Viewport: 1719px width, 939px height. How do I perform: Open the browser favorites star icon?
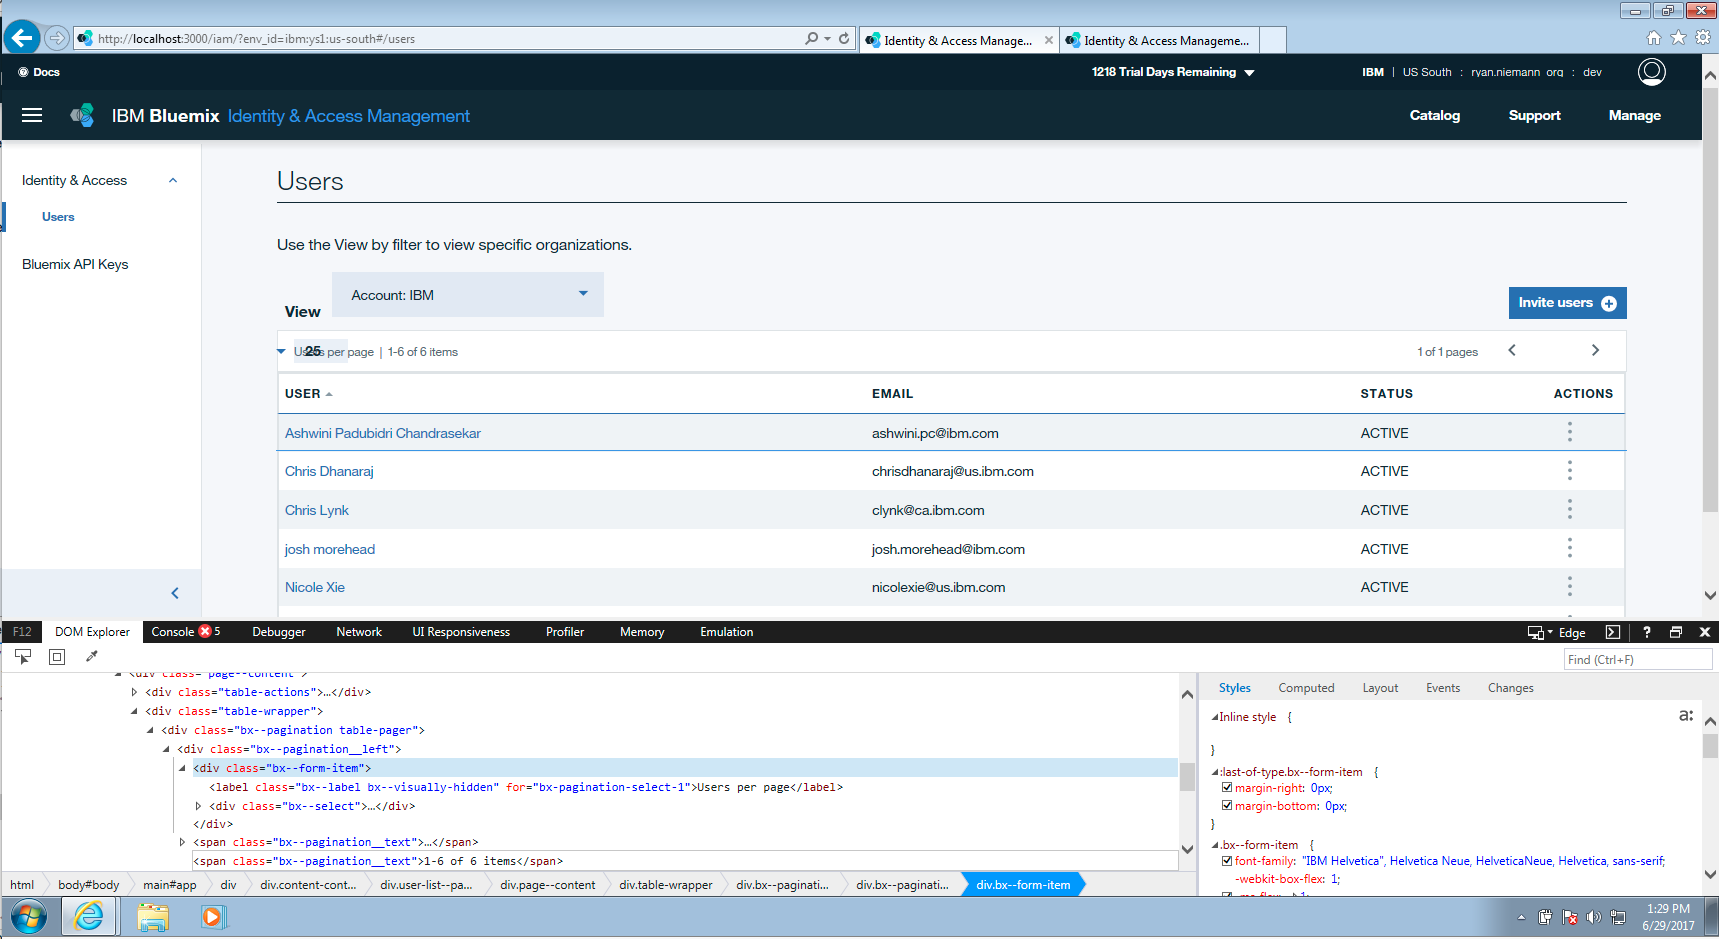[1678, 38]
